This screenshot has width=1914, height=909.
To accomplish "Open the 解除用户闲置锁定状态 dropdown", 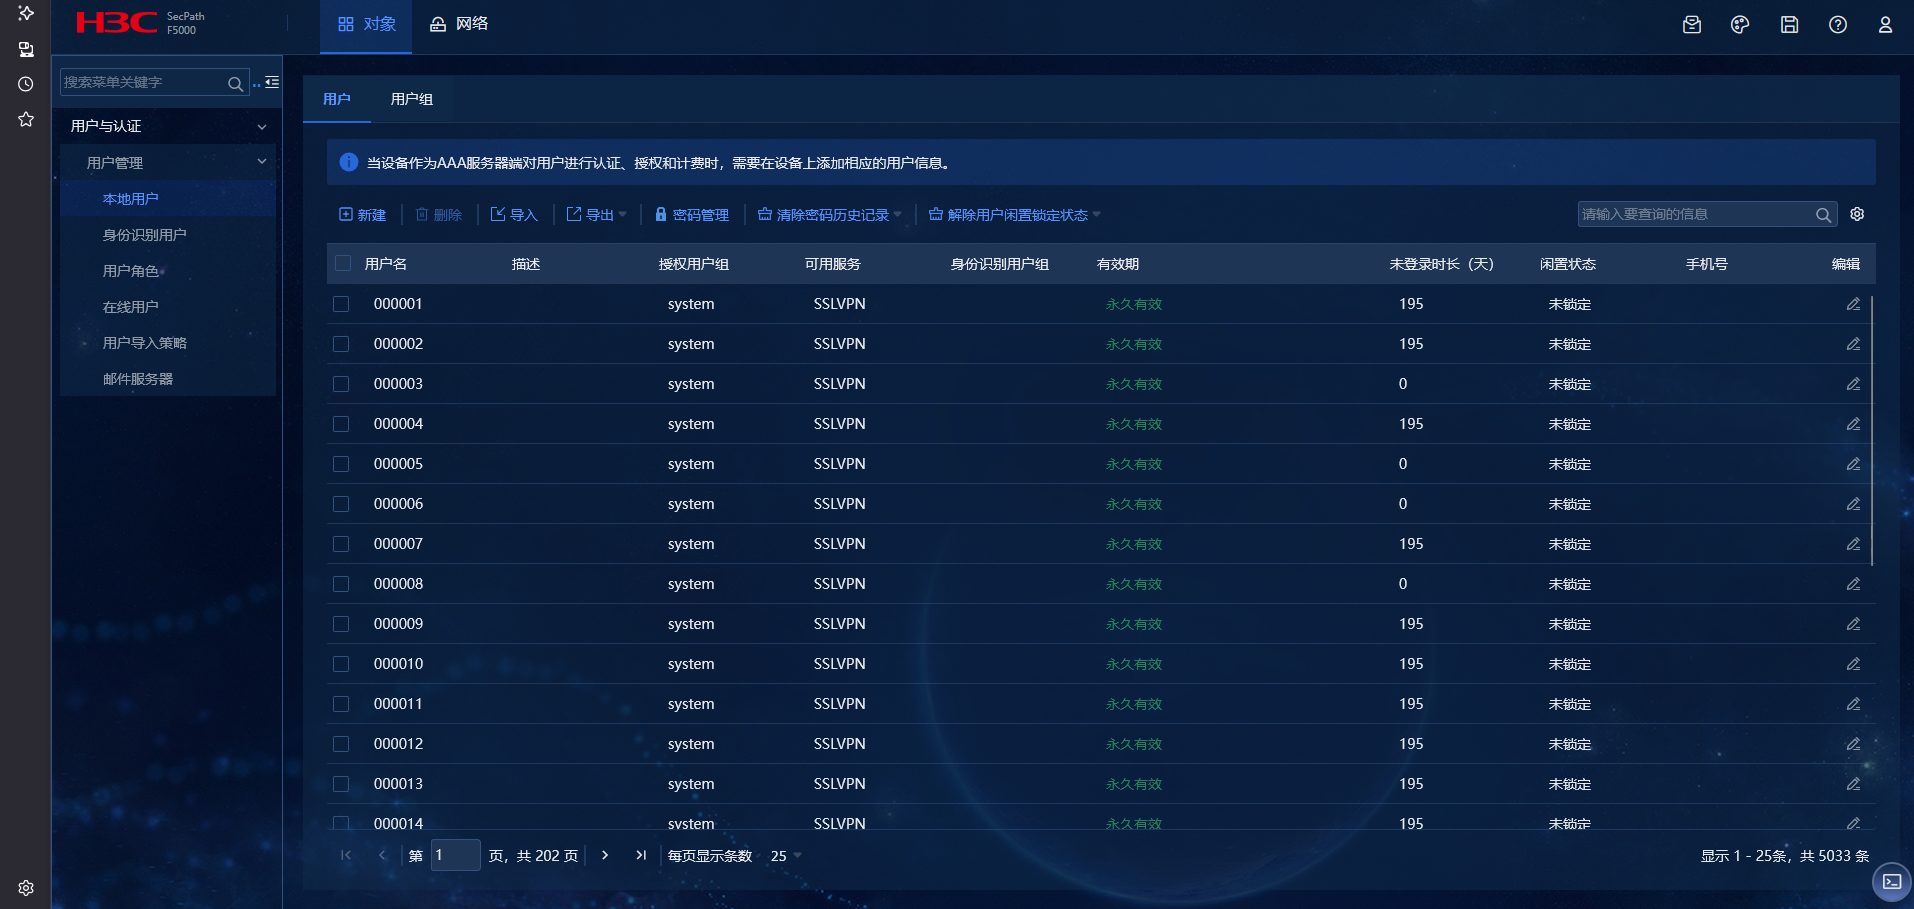I will (x=1015, y=215).
